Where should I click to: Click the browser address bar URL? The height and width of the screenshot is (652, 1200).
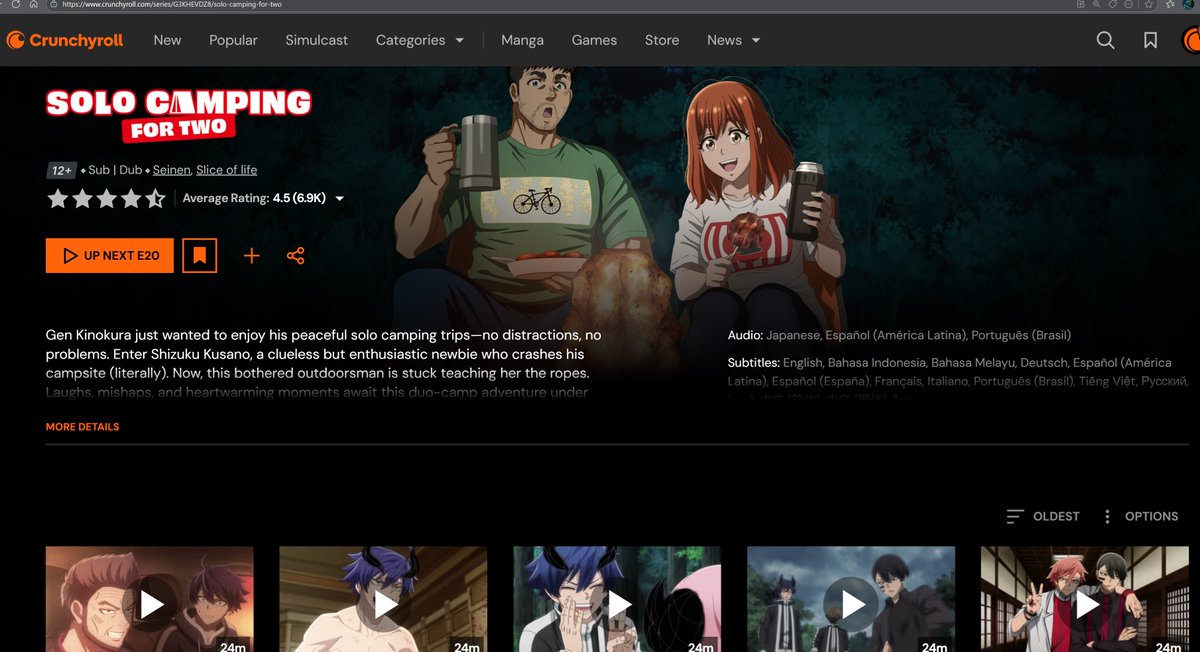coord(172,5)
